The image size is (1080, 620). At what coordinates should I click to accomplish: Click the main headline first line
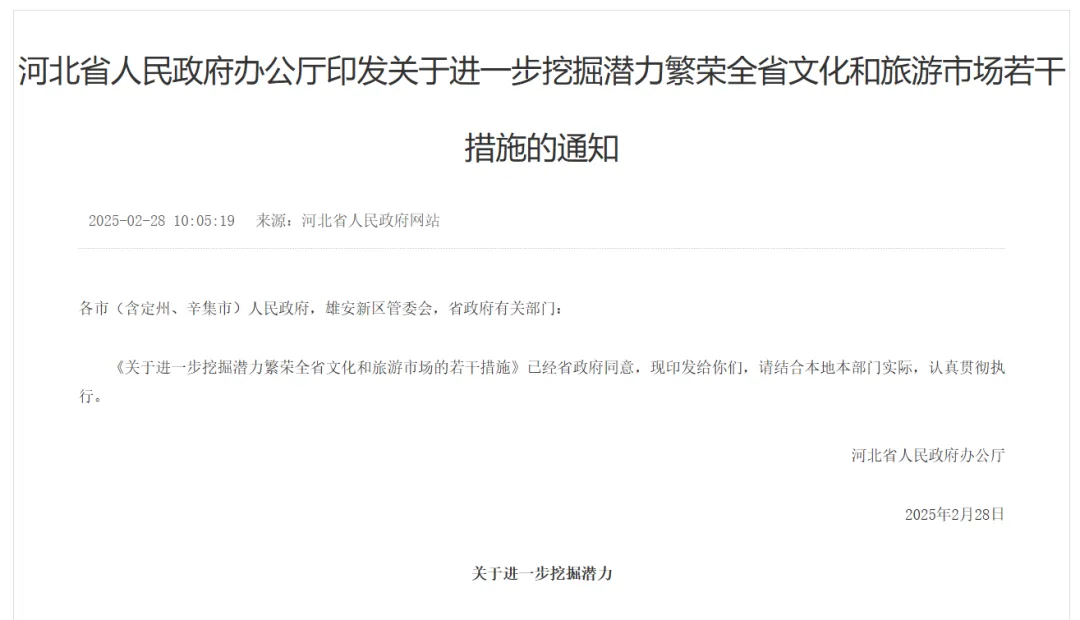[541, 72]
